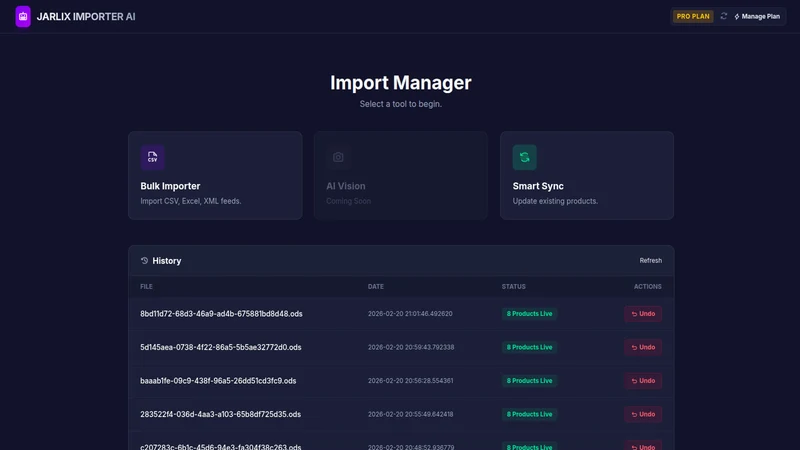Click 'Select a tool to begin.' subtitle
This screenshot has height=450, width=800.
tap(401, 104)
